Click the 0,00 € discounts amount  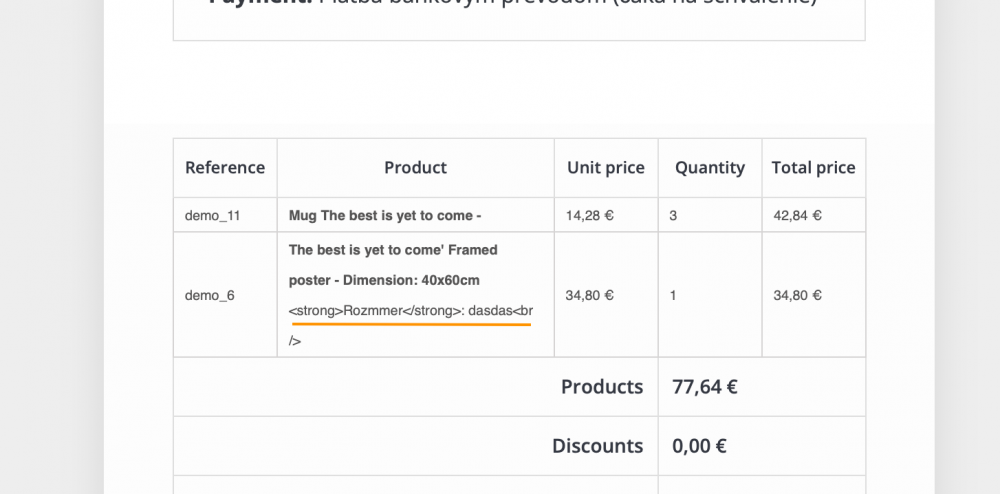pyautogui.click(x=699, y=446)
